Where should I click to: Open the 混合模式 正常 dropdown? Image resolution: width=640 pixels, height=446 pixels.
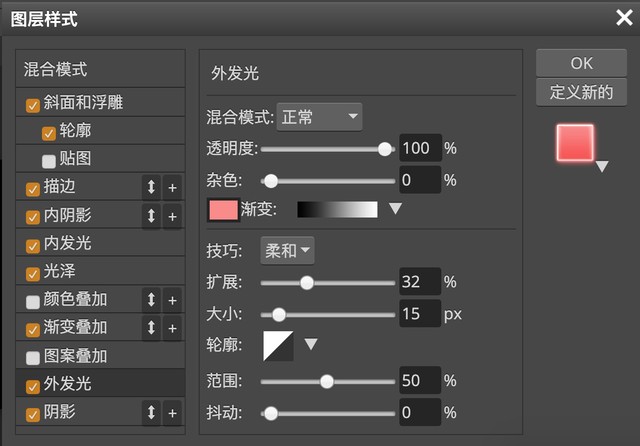point(319,118)
